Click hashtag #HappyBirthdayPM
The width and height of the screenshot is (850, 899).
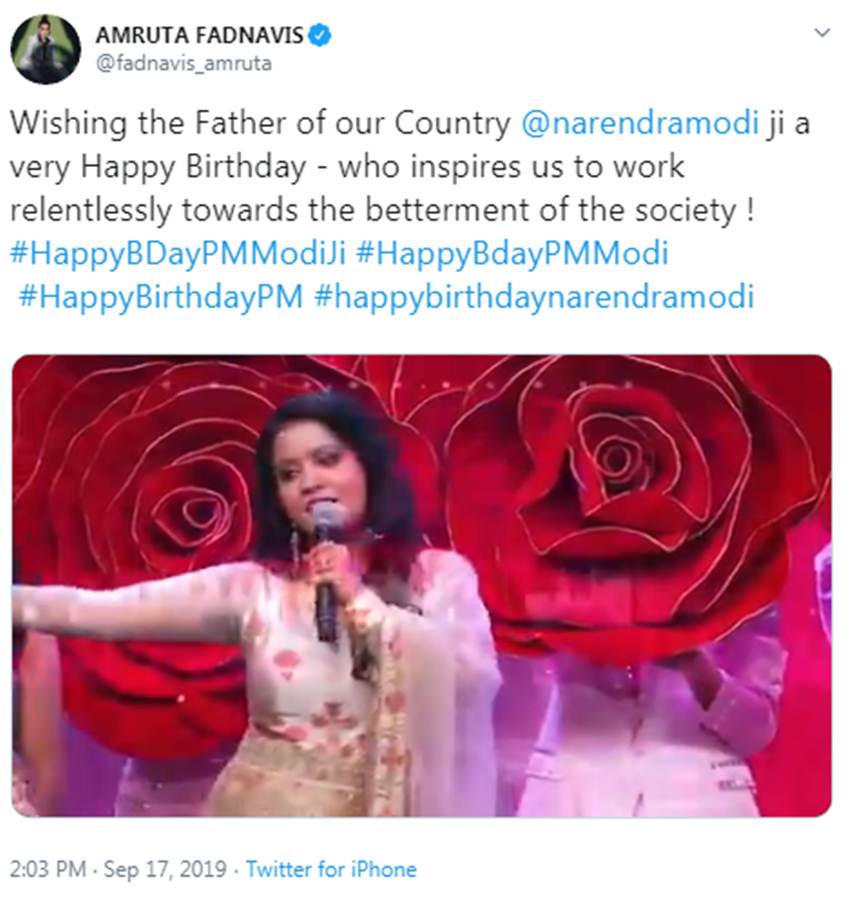pos(160,297)
